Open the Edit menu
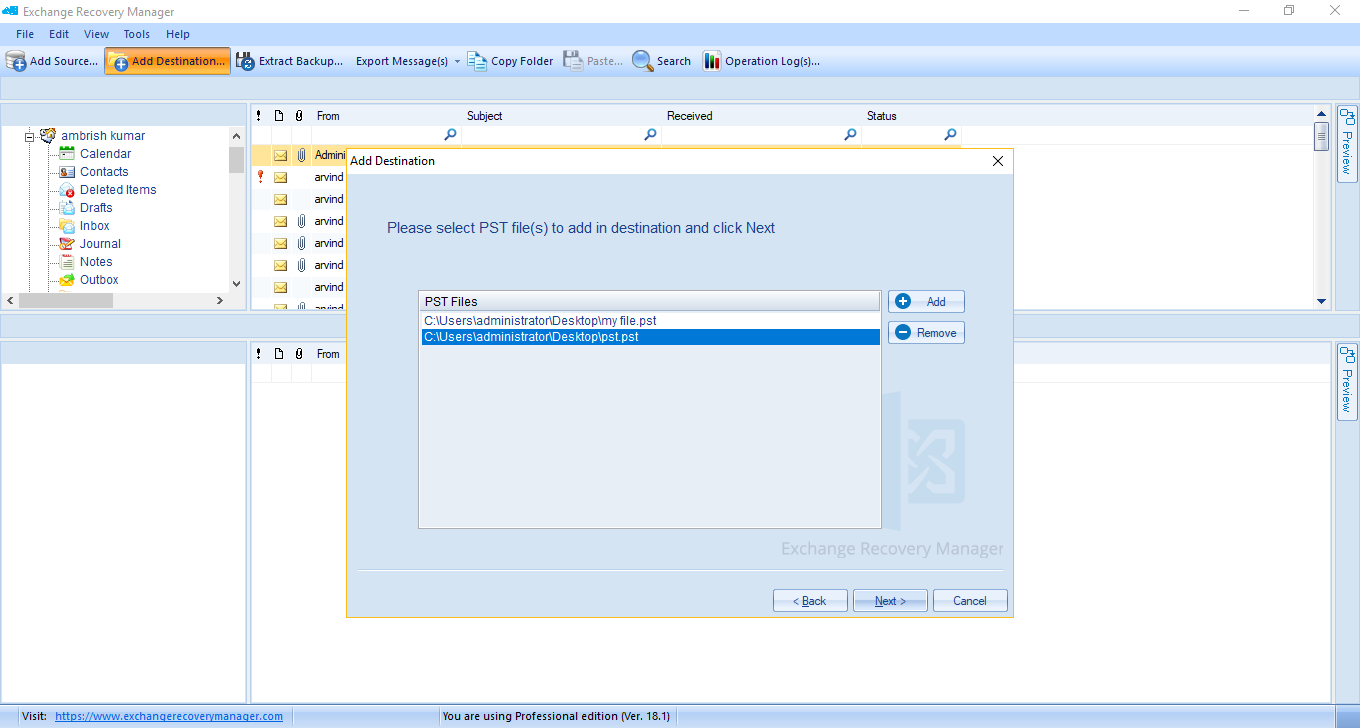The height and width of the screenshot is (728, 1366). pyautogui.click(x=59, y=34)
